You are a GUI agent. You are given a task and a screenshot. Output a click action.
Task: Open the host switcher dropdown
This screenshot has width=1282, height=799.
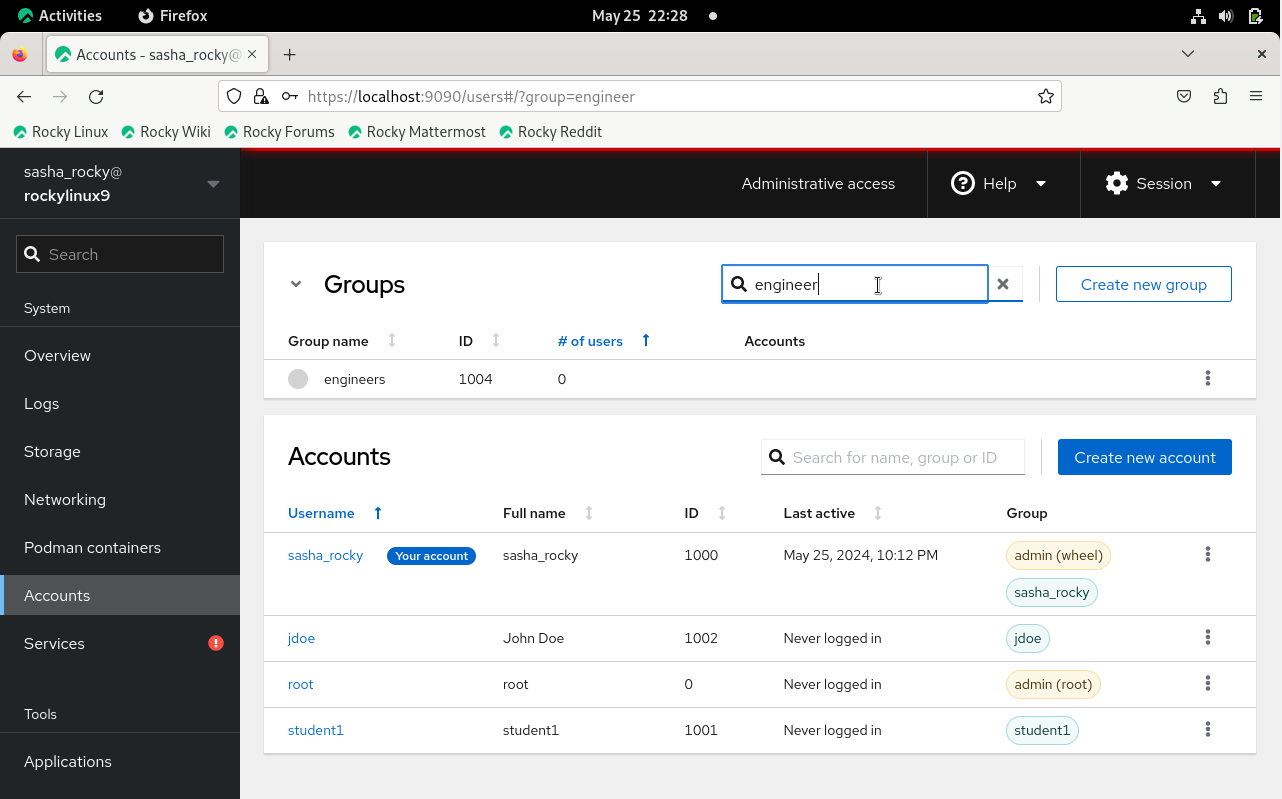(212, 183)
